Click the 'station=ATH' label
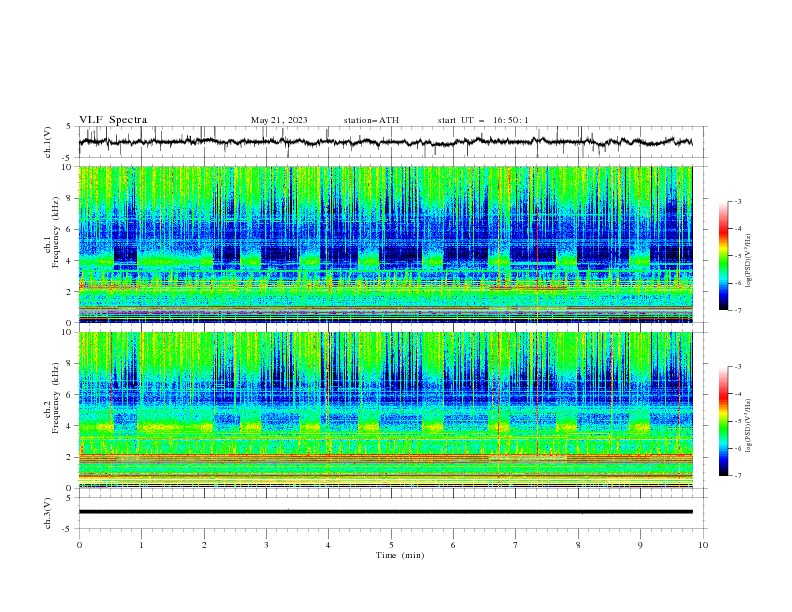This screenshot has height=612, width=792. pos(371,120)
